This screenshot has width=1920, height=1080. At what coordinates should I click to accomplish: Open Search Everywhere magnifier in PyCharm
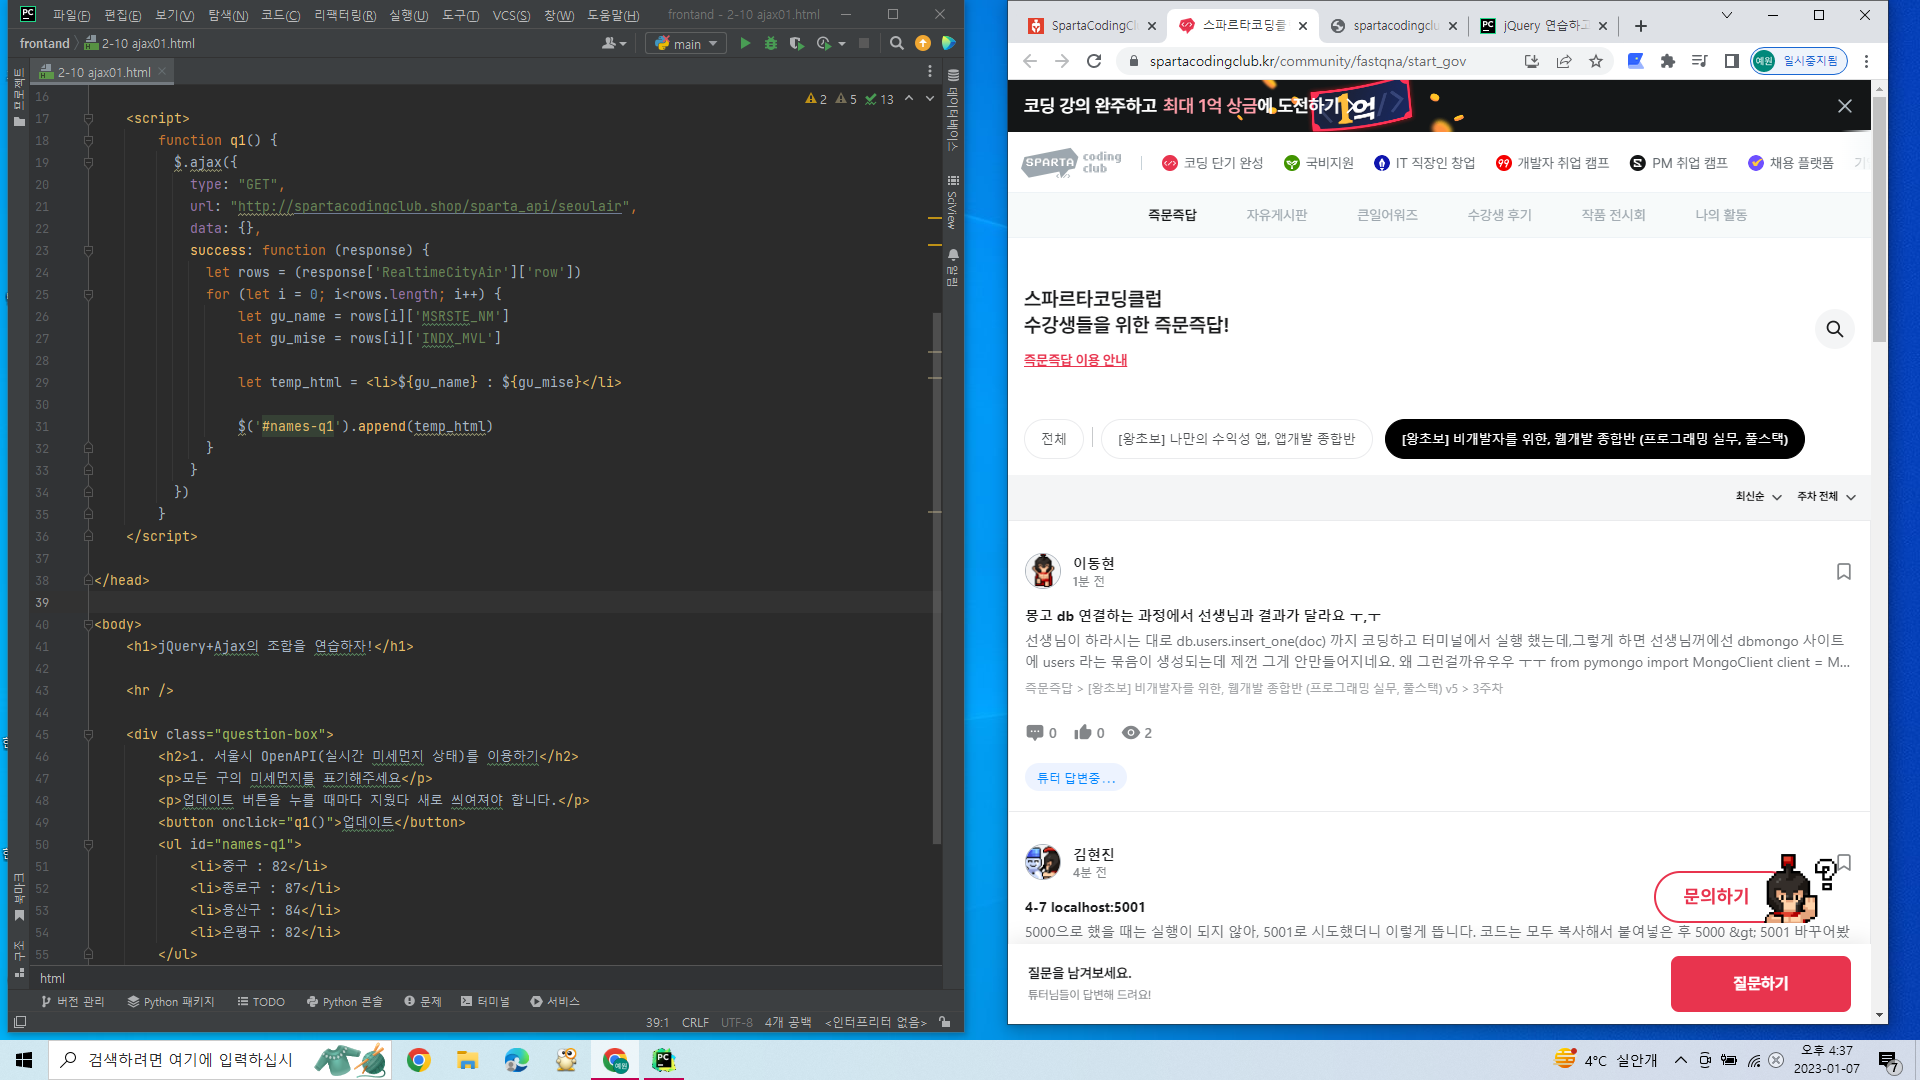897,43
